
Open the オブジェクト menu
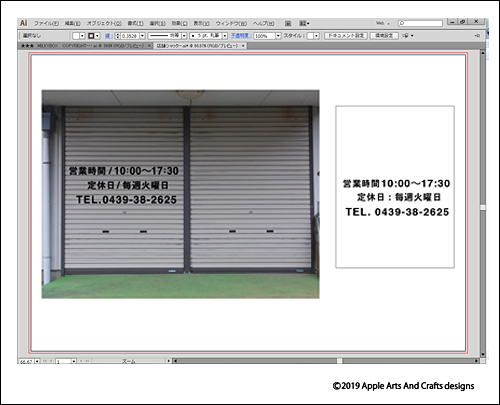[104, 23]
